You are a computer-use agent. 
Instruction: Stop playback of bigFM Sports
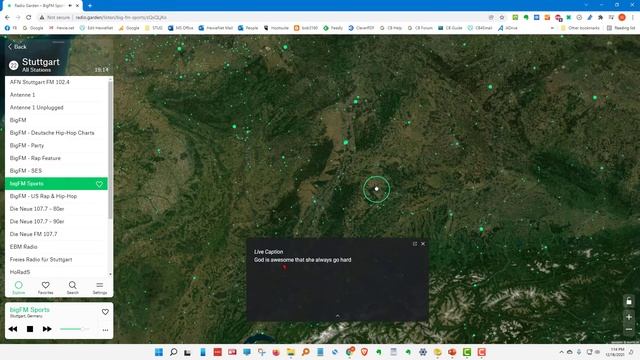pyautogui.click(x=30, y=329)
